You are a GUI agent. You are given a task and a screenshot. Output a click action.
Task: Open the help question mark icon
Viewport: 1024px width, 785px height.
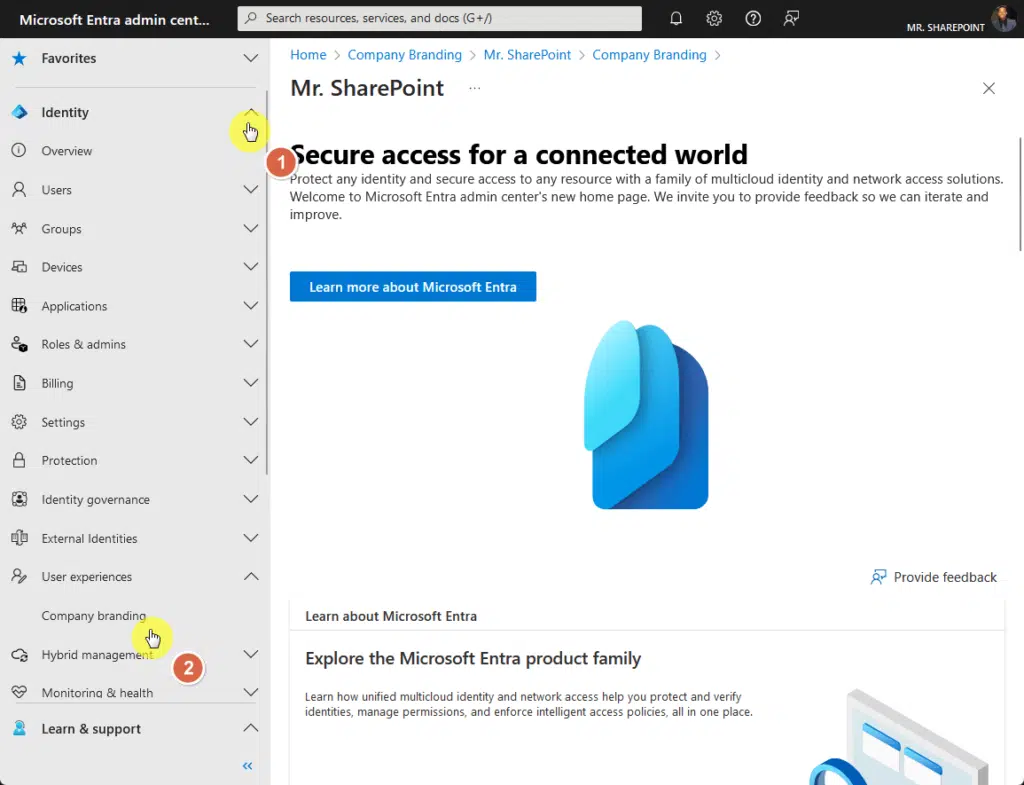(x=753, y=18)
